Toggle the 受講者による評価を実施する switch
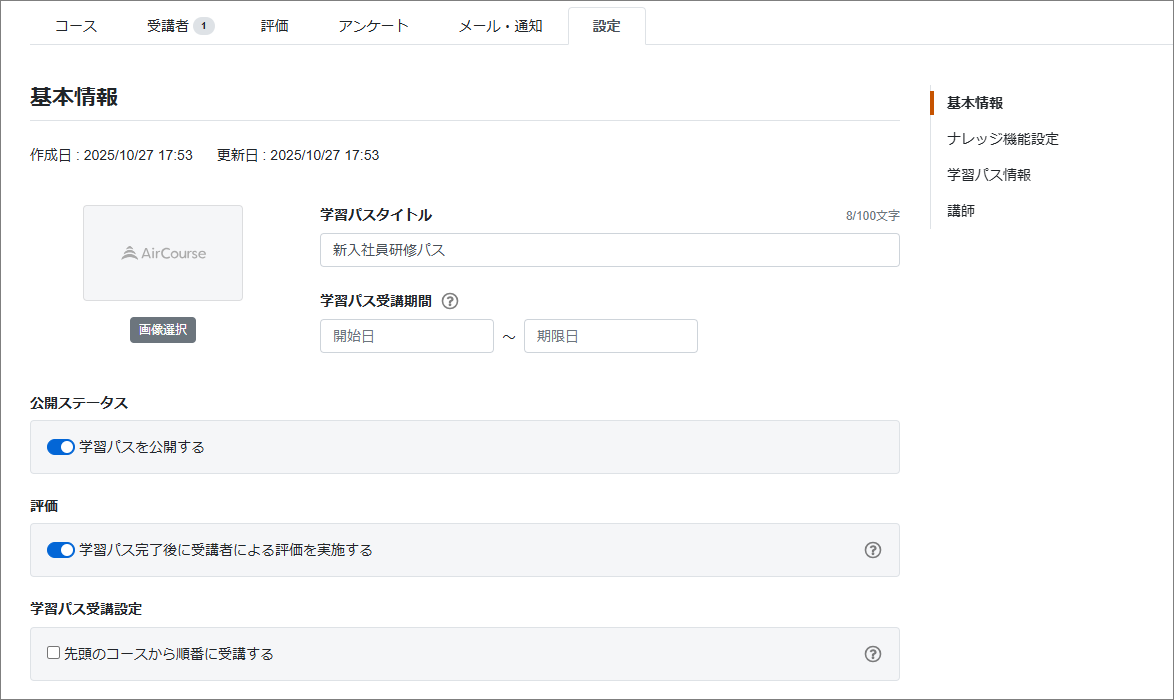Image resolution: width=1174 pixels, height=700 pixels. click(x=61, y=550)
